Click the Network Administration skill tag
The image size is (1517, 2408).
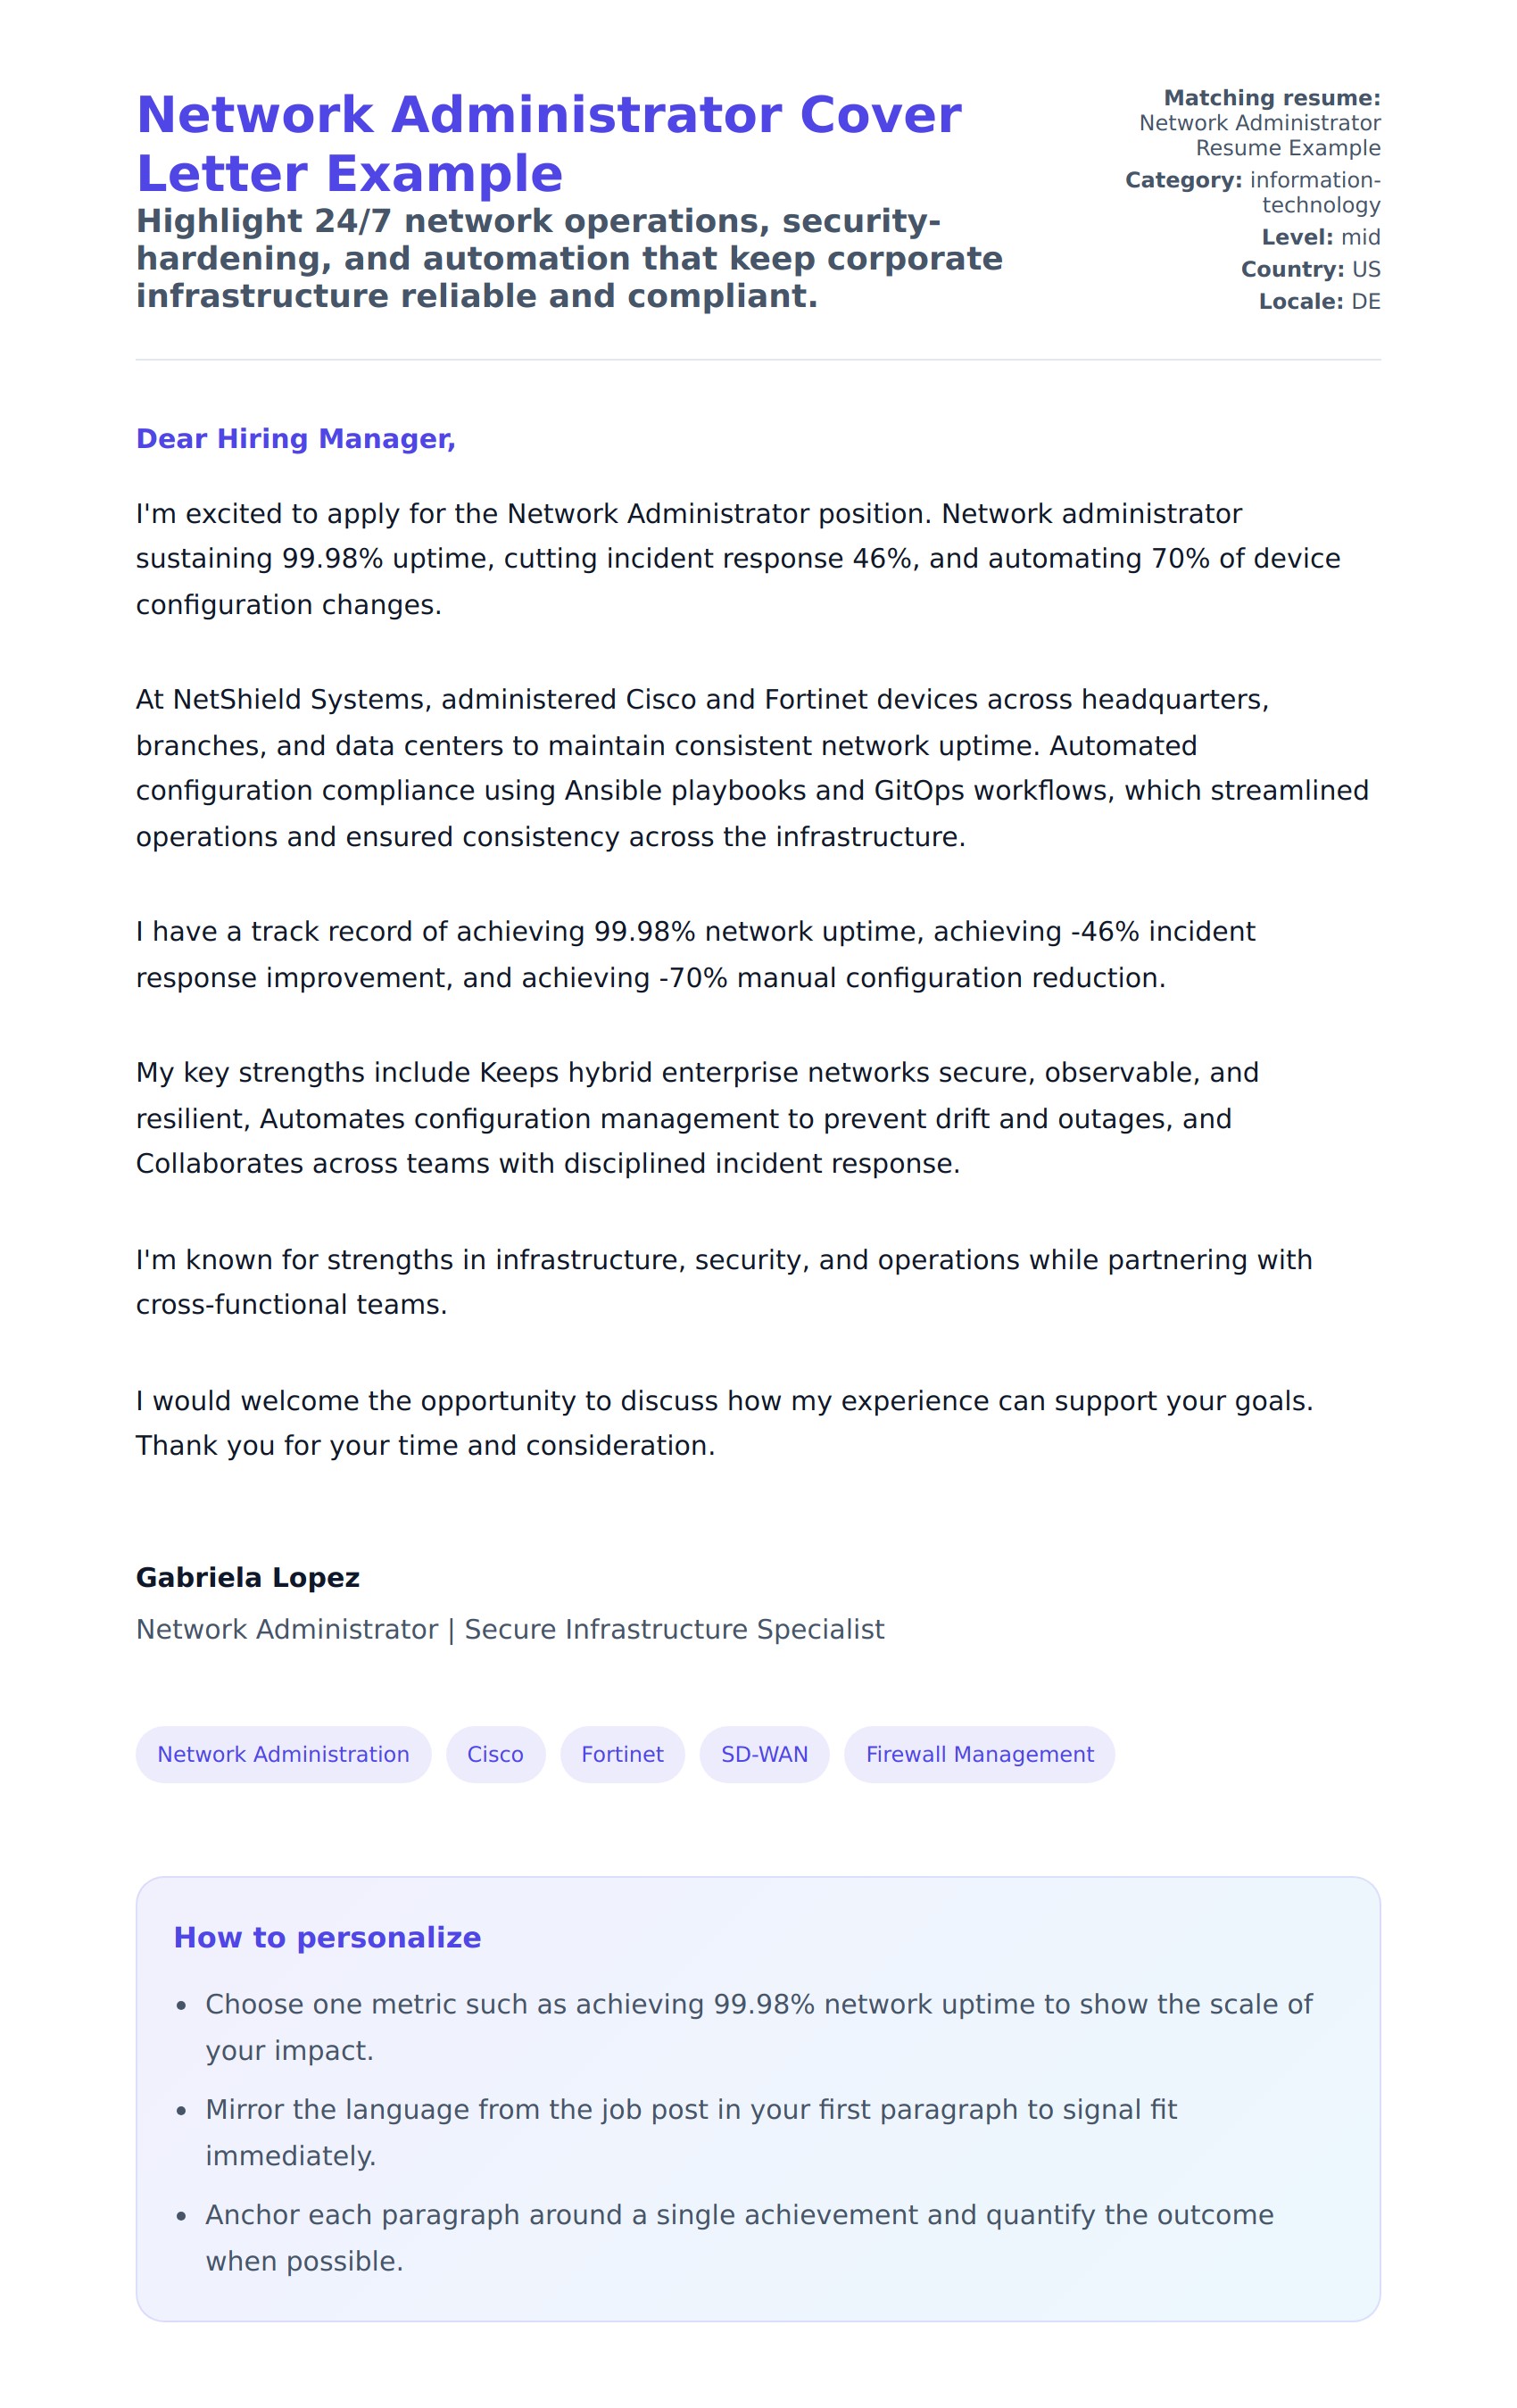tap(283, 1754)
